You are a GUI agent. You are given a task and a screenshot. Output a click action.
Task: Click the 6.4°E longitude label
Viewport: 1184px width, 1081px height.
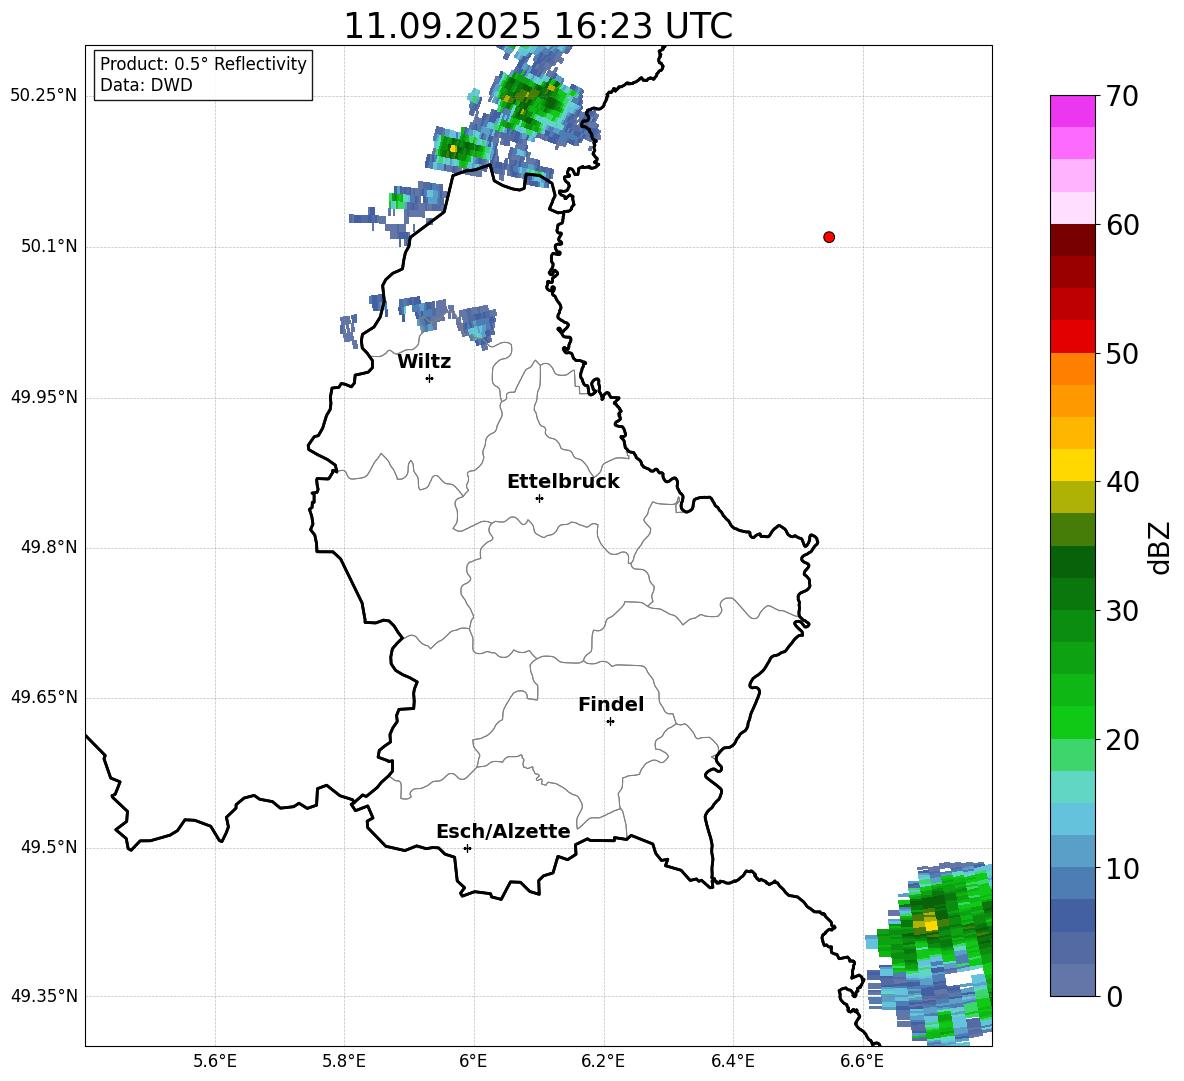tap(732, 1061)
